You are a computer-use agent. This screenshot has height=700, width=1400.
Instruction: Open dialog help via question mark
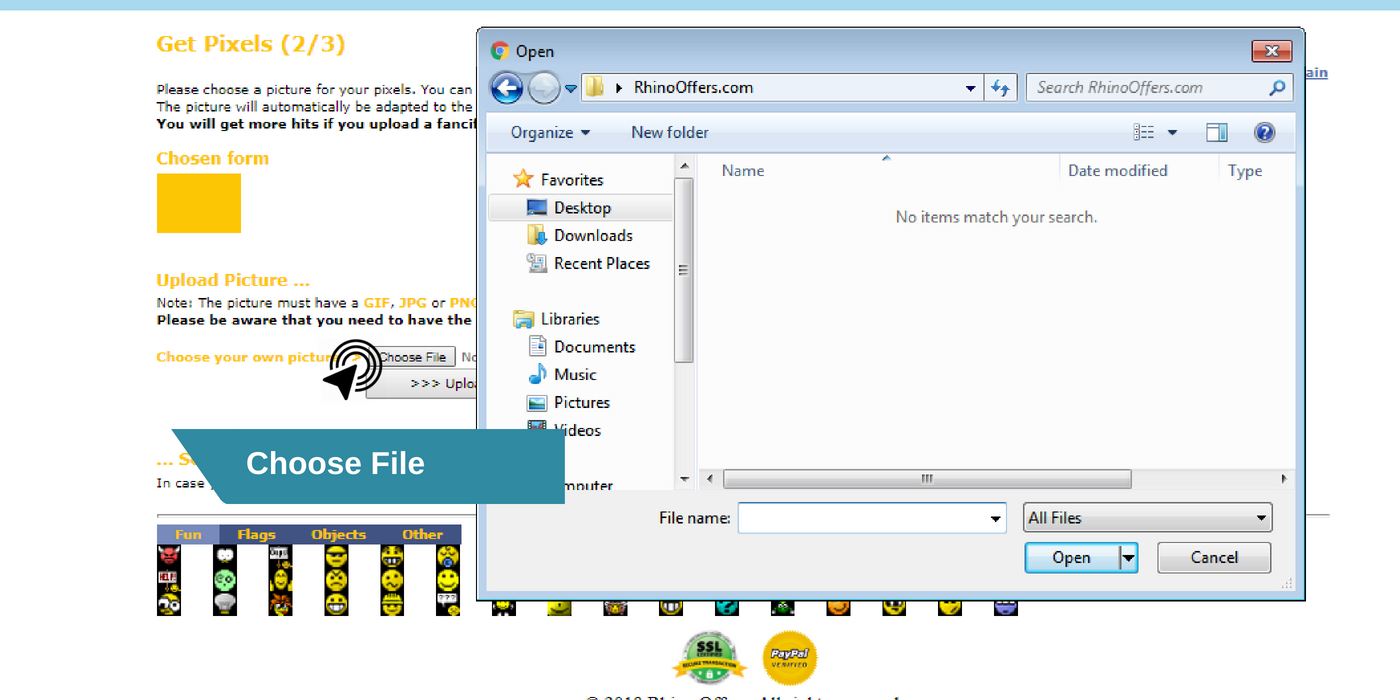(x=1264, y=132)
